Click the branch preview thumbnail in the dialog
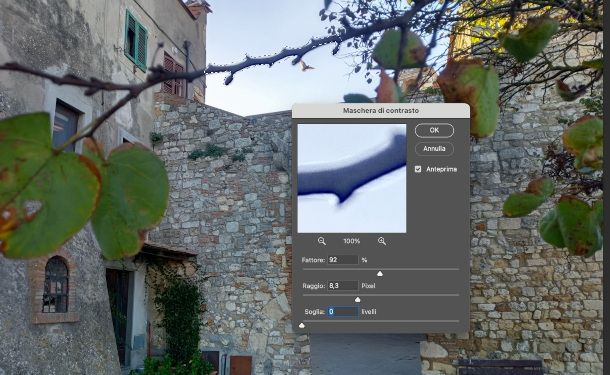 [352, 179]
